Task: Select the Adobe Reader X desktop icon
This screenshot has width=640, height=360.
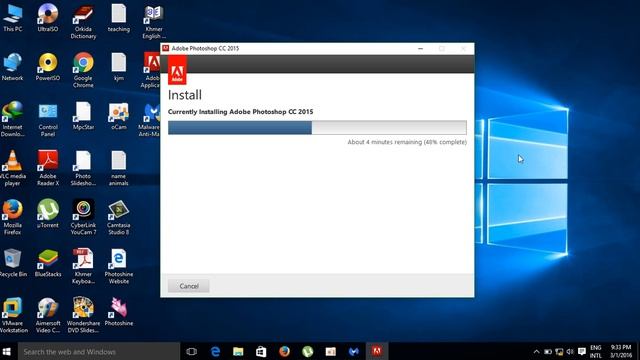Action: point(48,169)
